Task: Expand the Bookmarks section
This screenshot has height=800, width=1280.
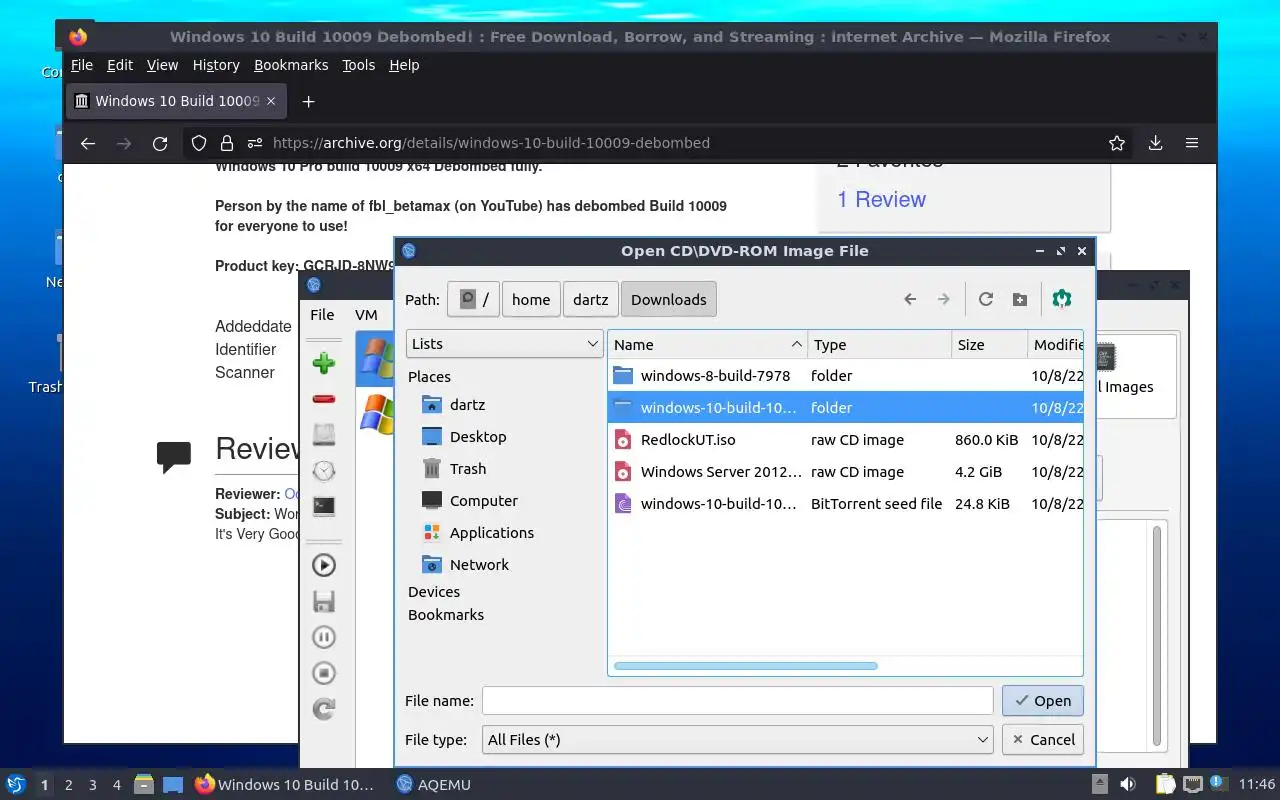Action: coord(446,615)
